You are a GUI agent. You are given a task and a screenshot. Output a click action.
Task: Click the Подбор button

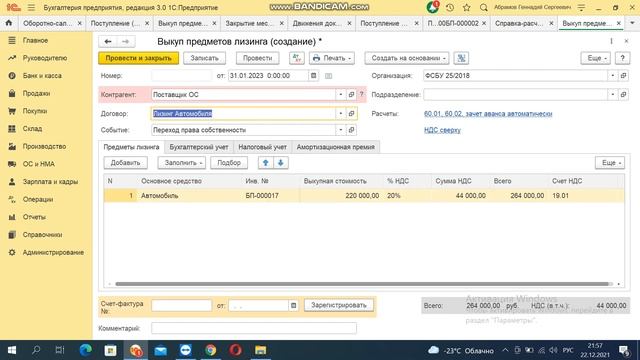click(x=229, y=162)
